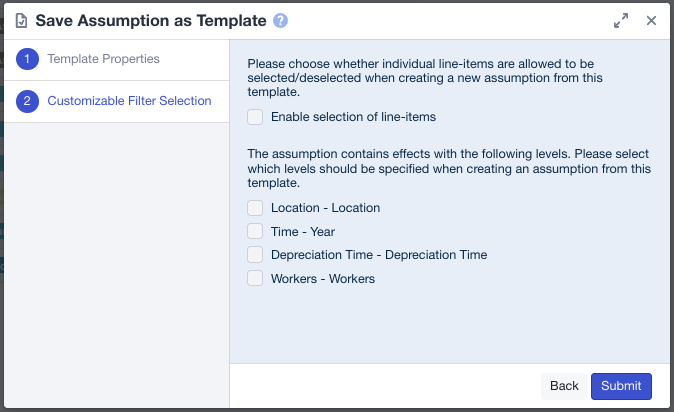The height and width of the screenshot is (412, 674).
Task: Expand the dialog to full screen
Action: point(621,20)
